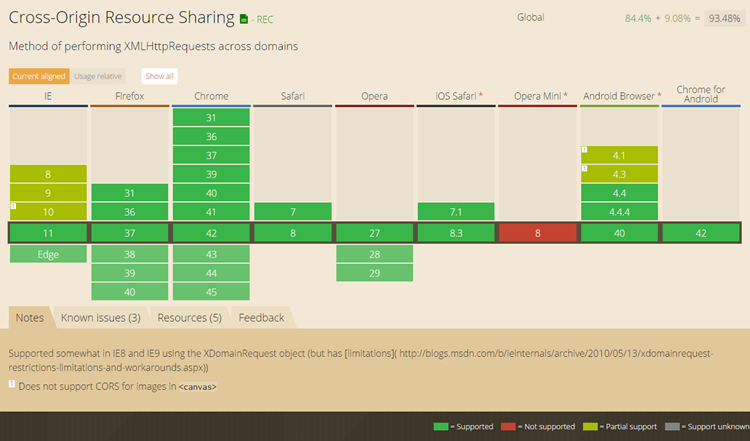This screenshot has height=441, width=750.
Task: Select iOS Safari 7.1 cell
Action: tap(456, 211)
